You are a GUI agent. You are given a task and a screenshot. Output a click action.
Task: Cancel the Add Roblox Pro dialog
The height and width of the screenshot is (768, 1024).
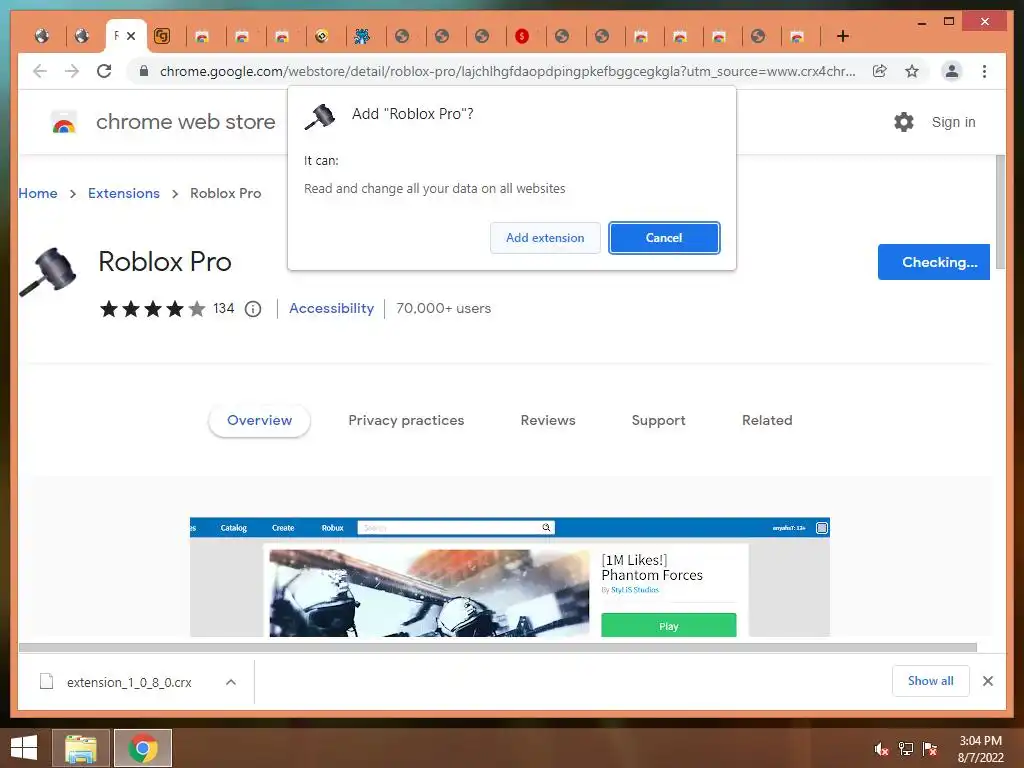664,238
